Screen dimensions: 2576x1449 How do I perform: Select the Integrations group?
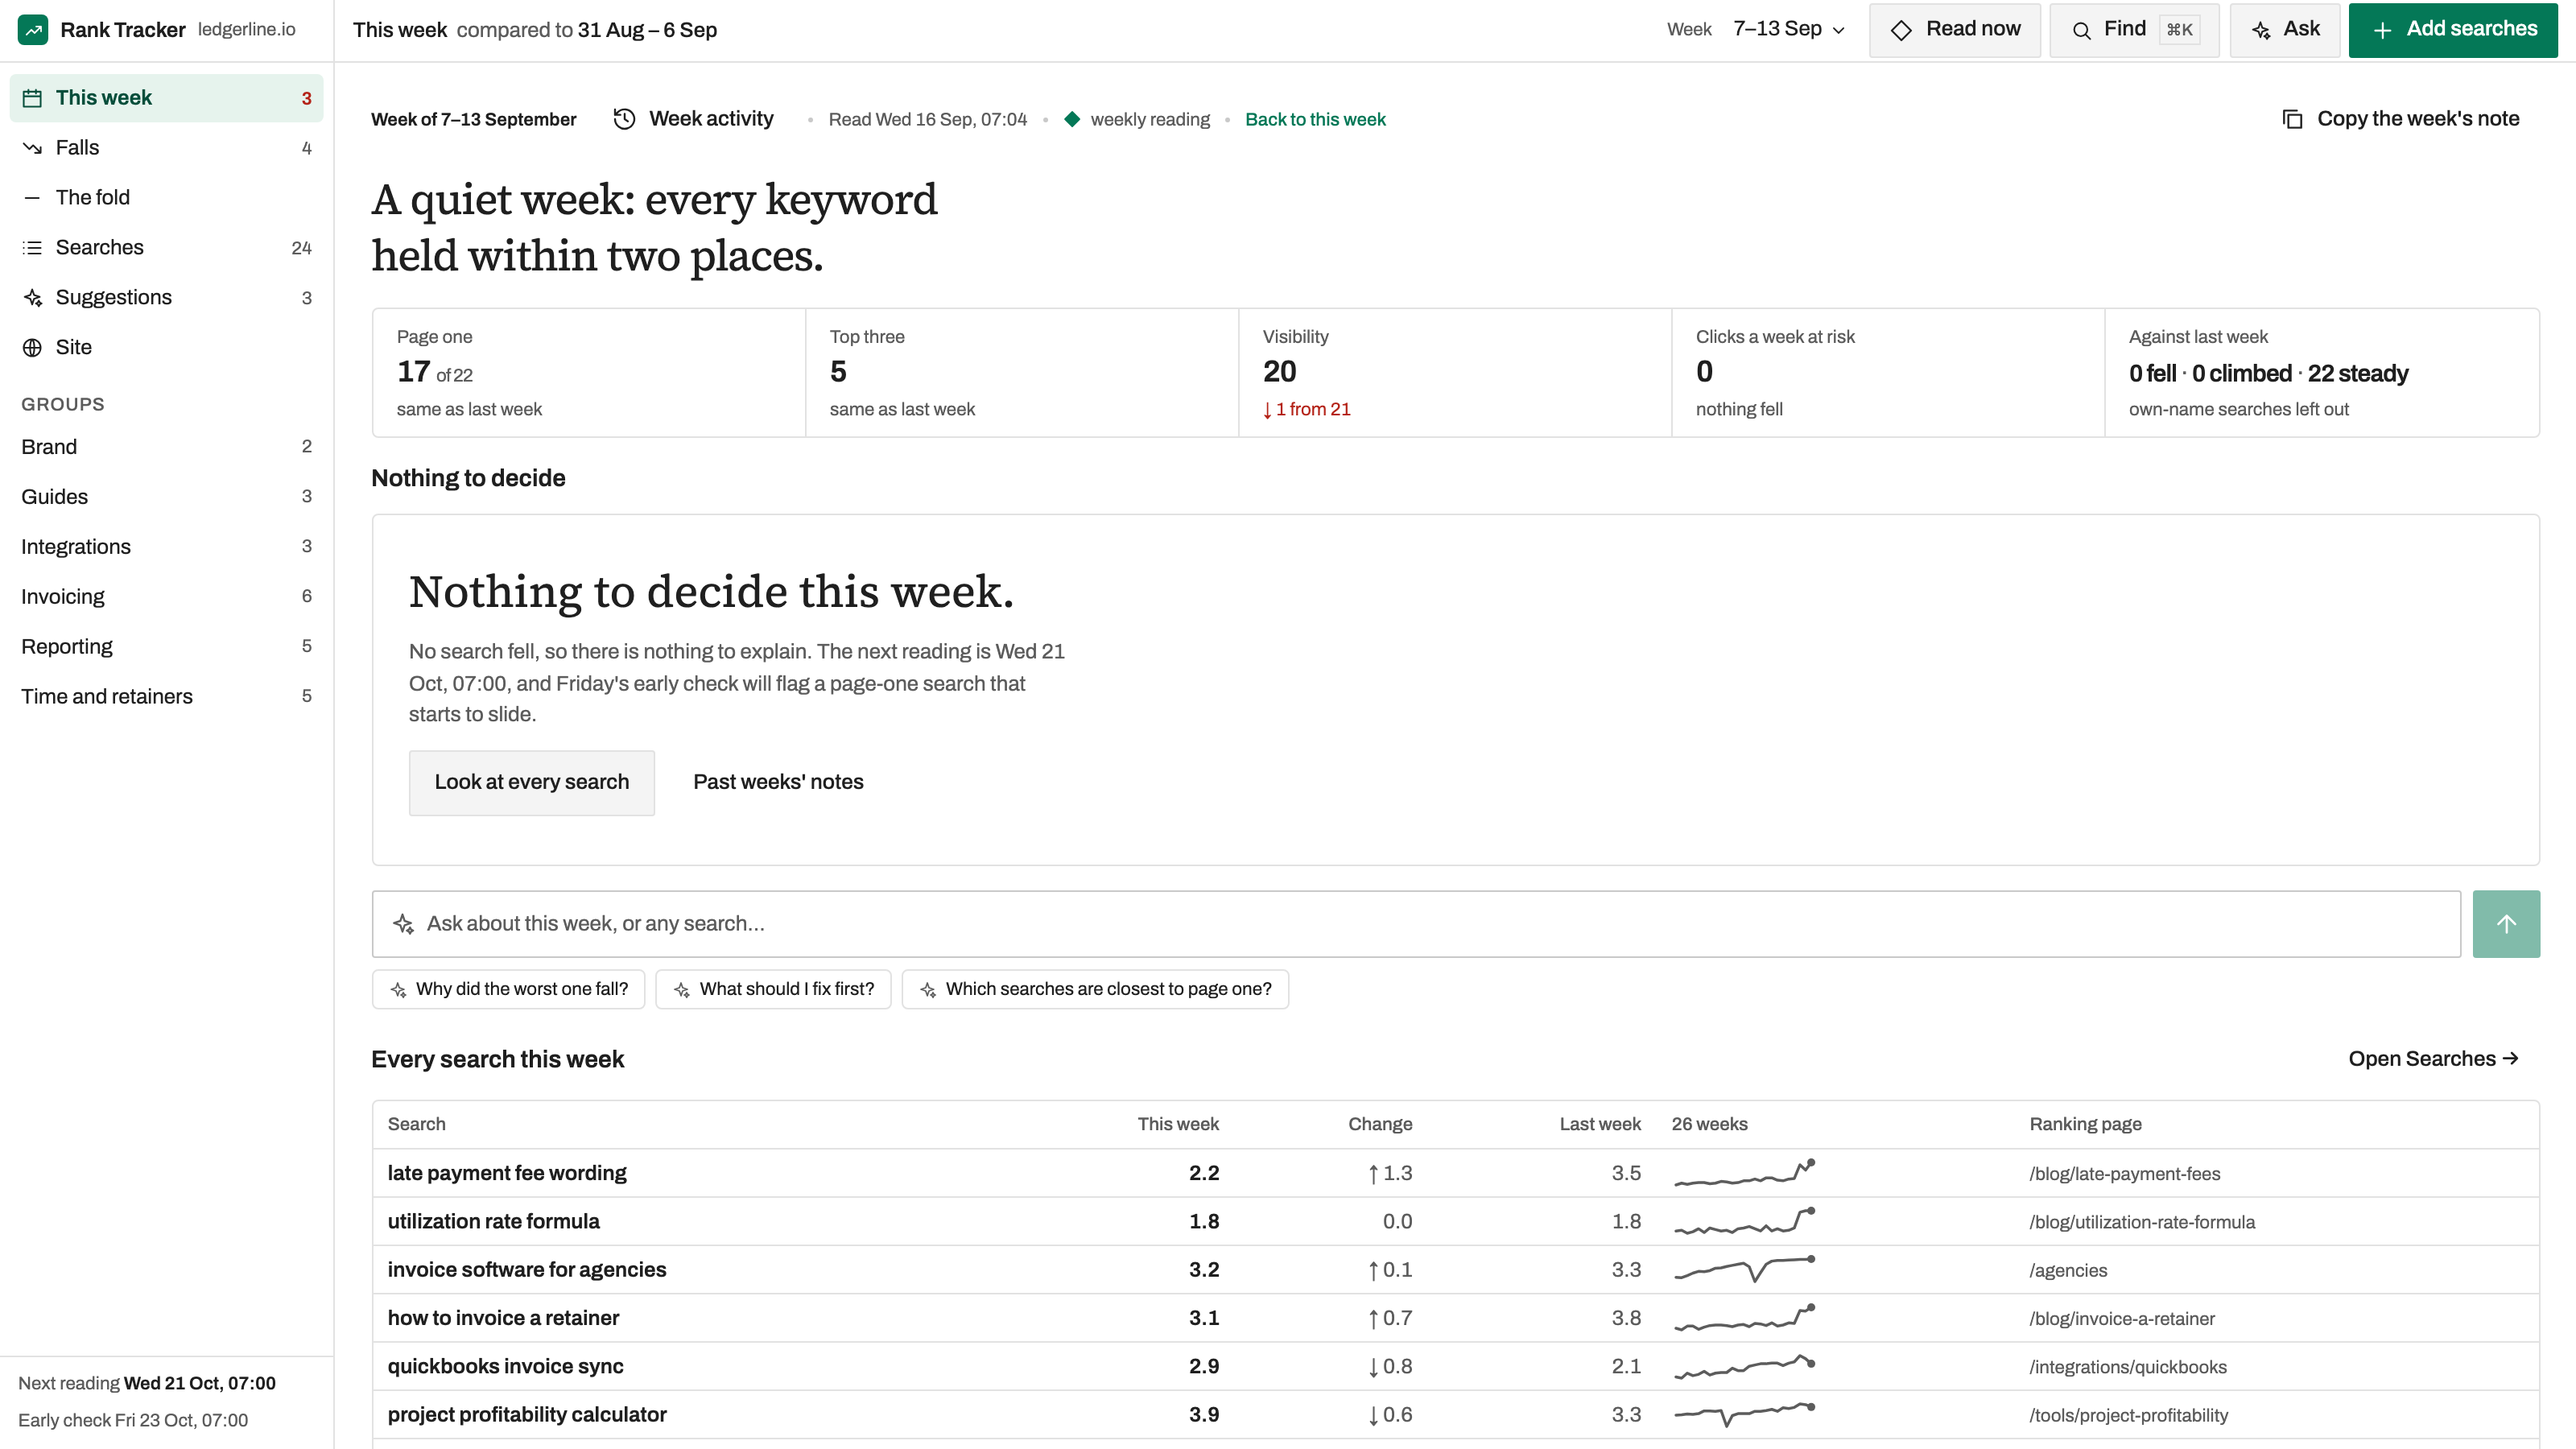166,547
